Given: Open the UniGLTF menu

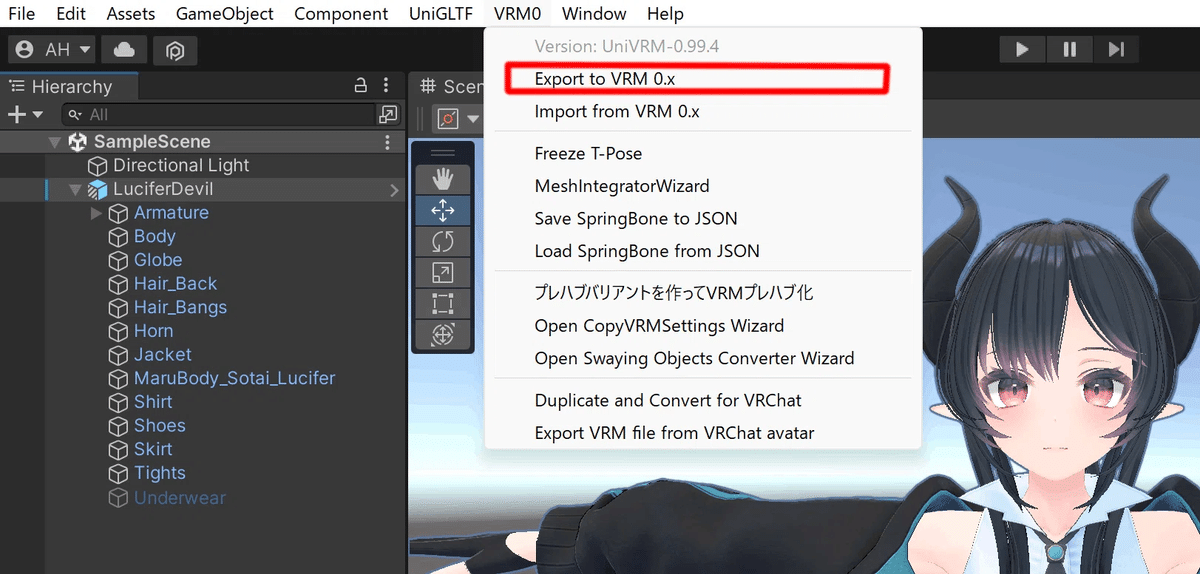Looking at the screenshot, I should (x=441, y=14).
